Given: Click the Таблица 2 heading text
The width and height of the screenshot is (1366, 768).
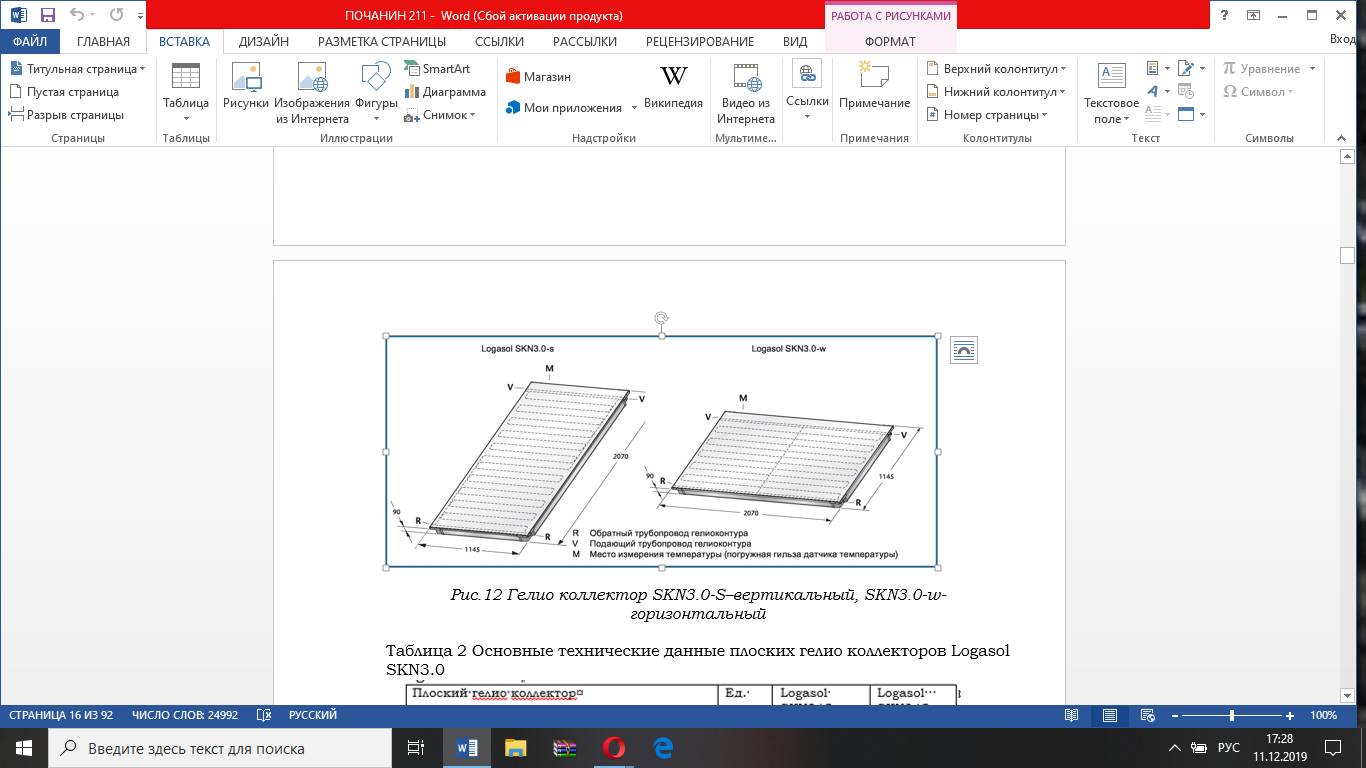Looking at the screenshot, I should point(698,660).
